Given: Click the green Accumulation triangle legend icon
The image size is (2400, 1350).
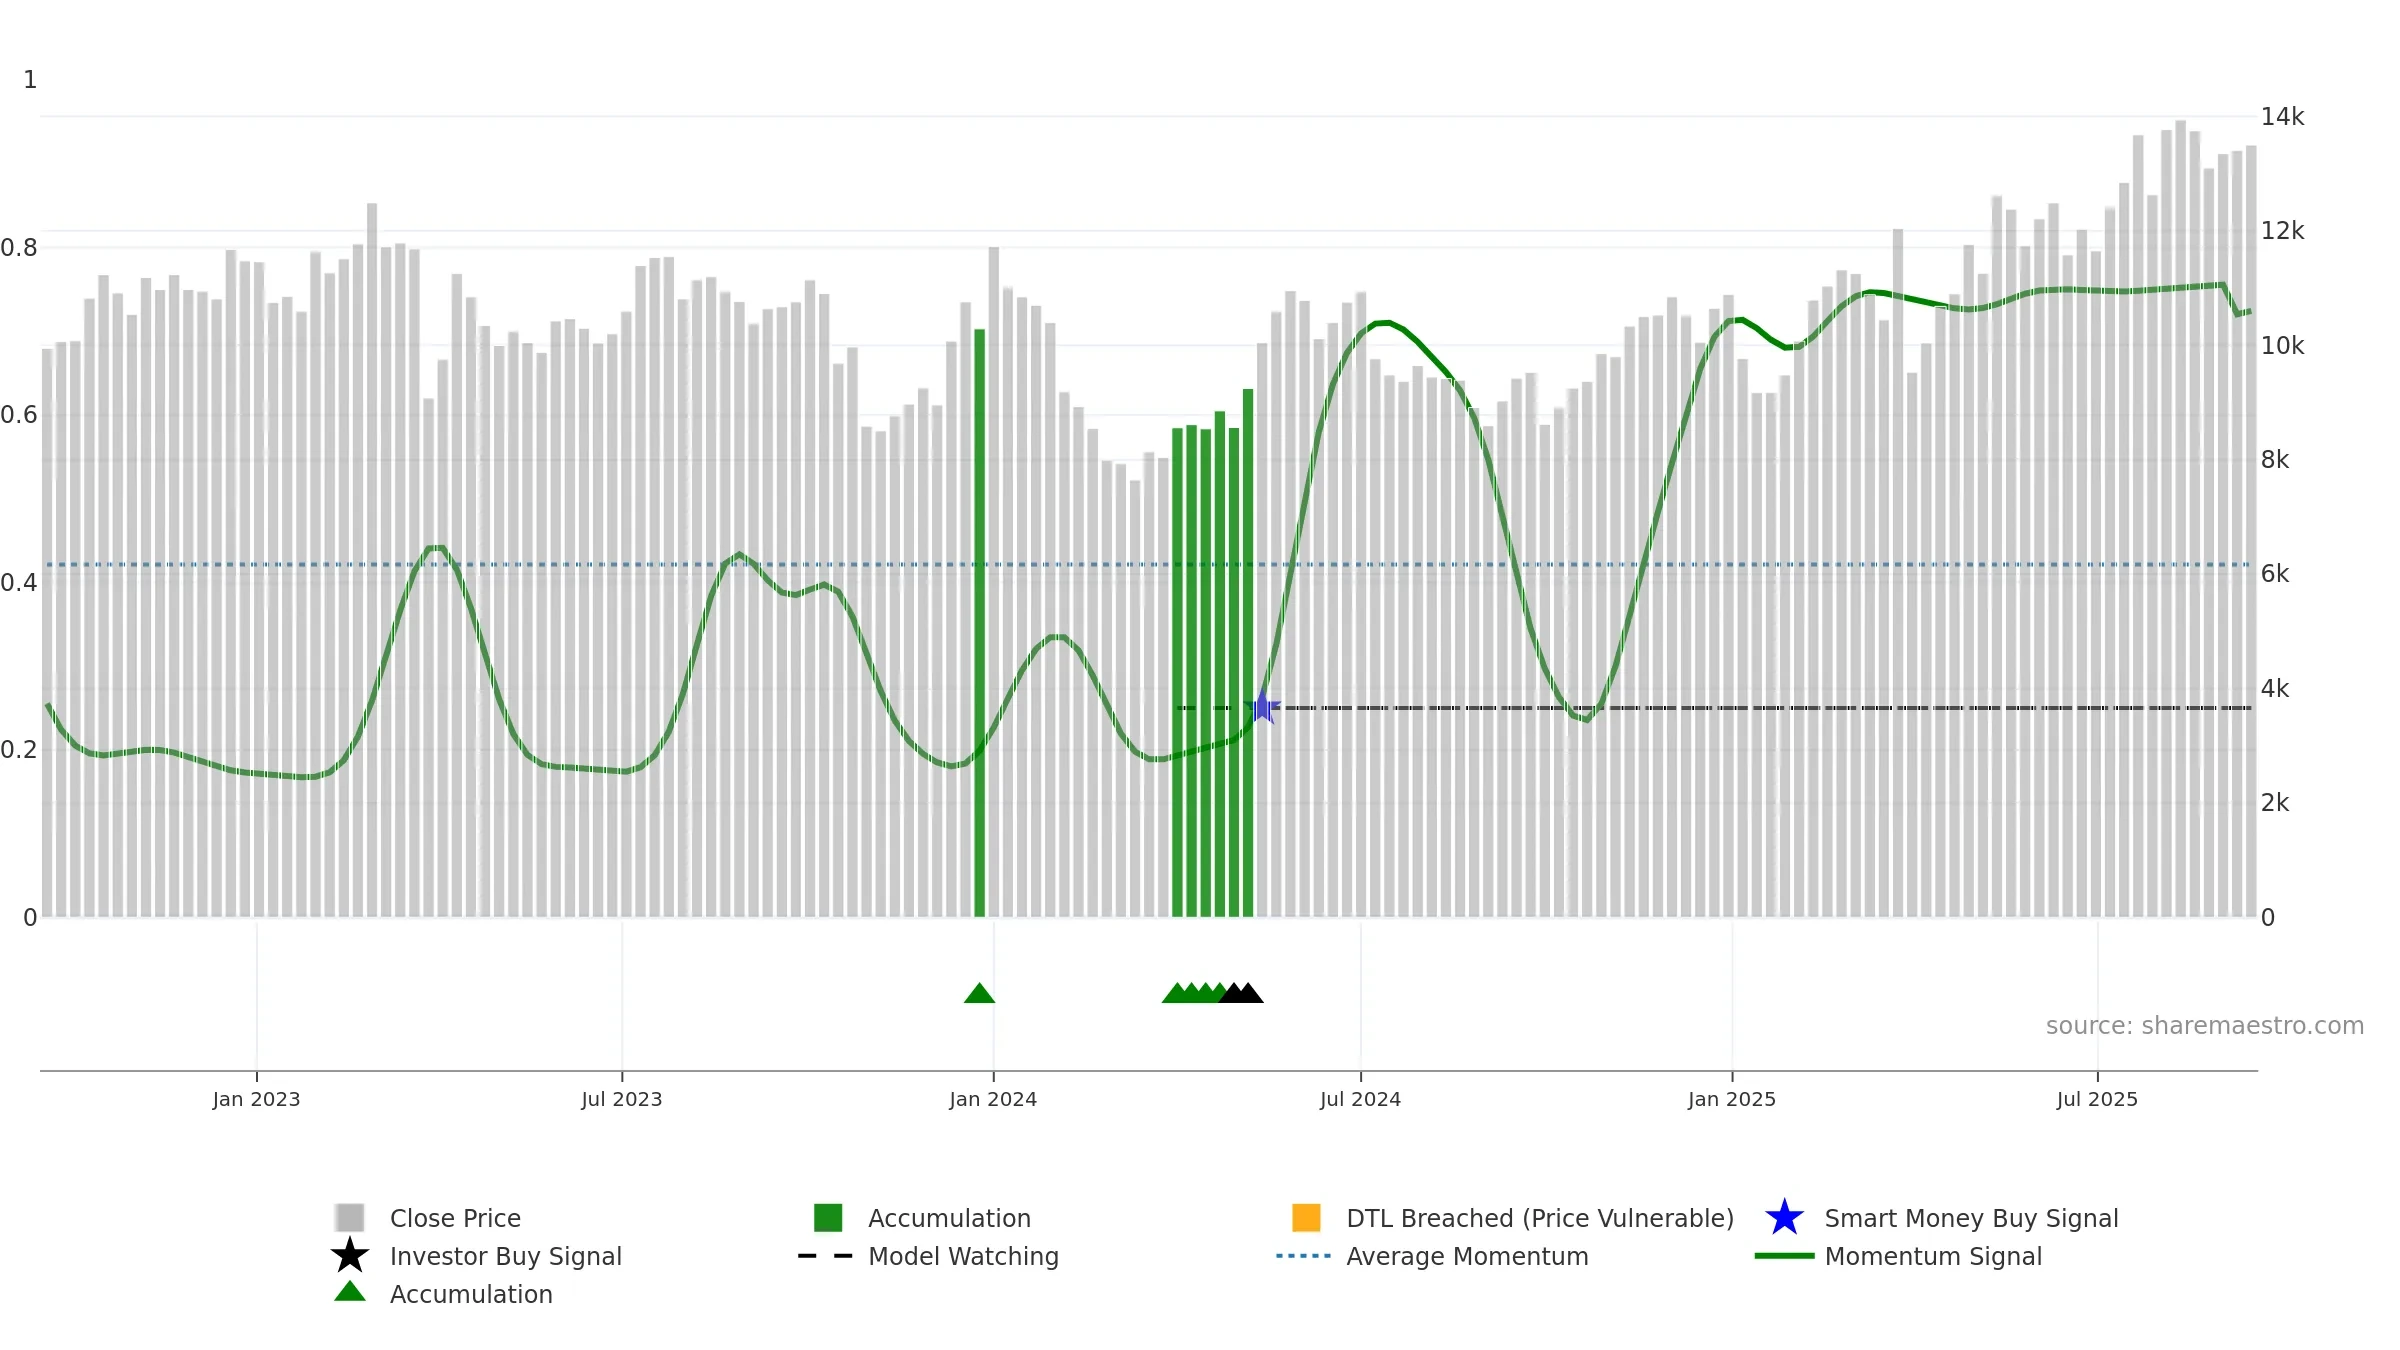Looking at the screenshot, I should pyautogui.click(x=350, y=1292).
